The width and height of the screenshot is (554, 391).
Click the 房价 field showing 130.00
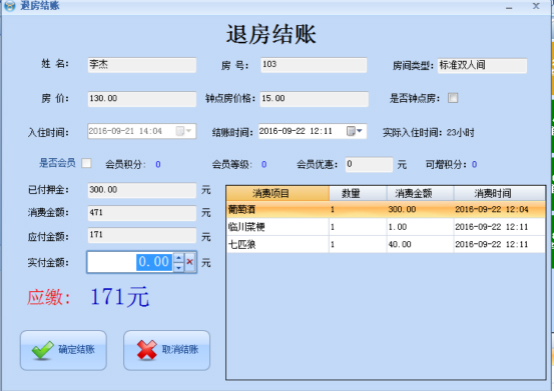[142, 99]
